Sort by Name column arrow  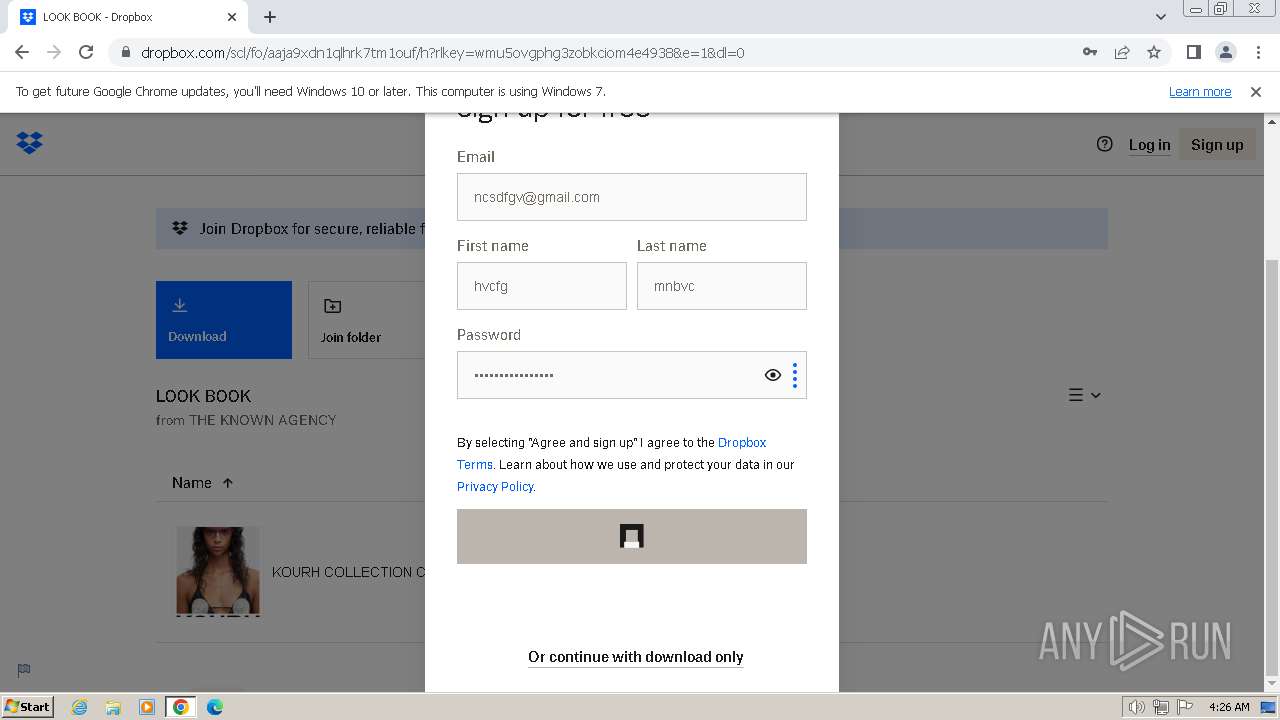(228, 483)
